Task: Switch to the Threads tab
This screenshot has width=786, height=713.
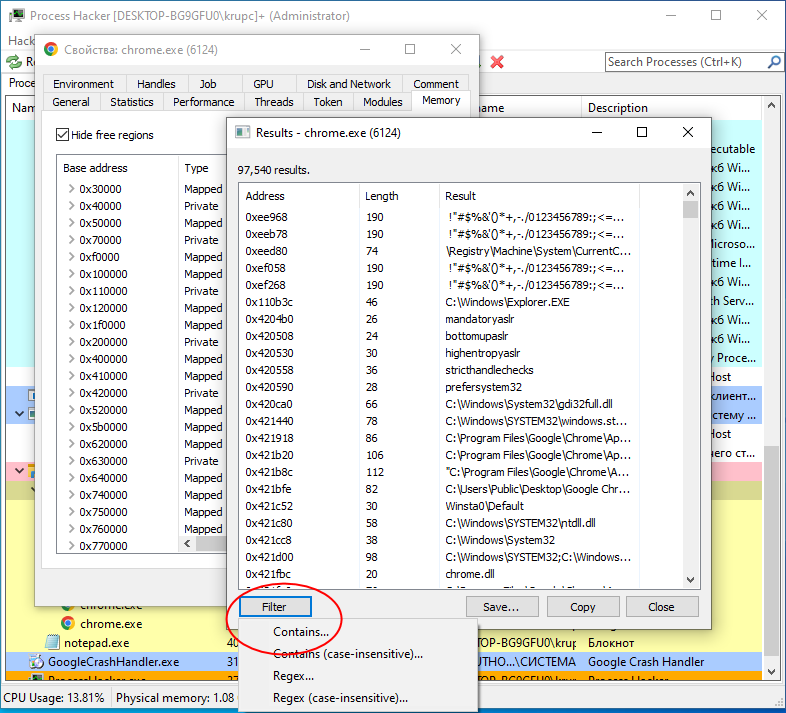Action: (x=274, y=102)
